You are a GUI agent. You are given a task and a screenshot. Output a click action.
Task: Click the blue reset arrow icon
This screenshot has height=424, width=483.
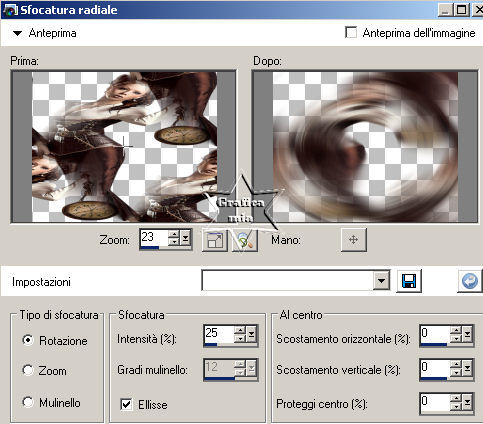pos(470,281)
